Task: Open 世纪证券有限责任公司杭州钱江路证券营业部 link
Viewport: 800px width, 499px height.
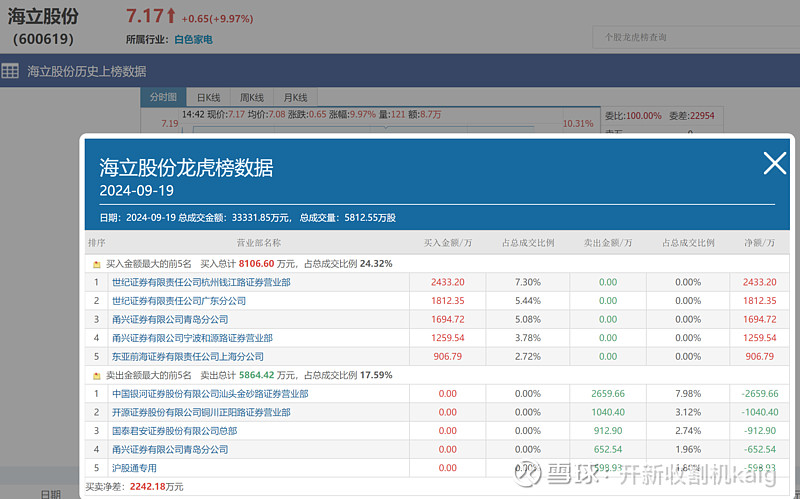Action: click(x=201, y=282)
